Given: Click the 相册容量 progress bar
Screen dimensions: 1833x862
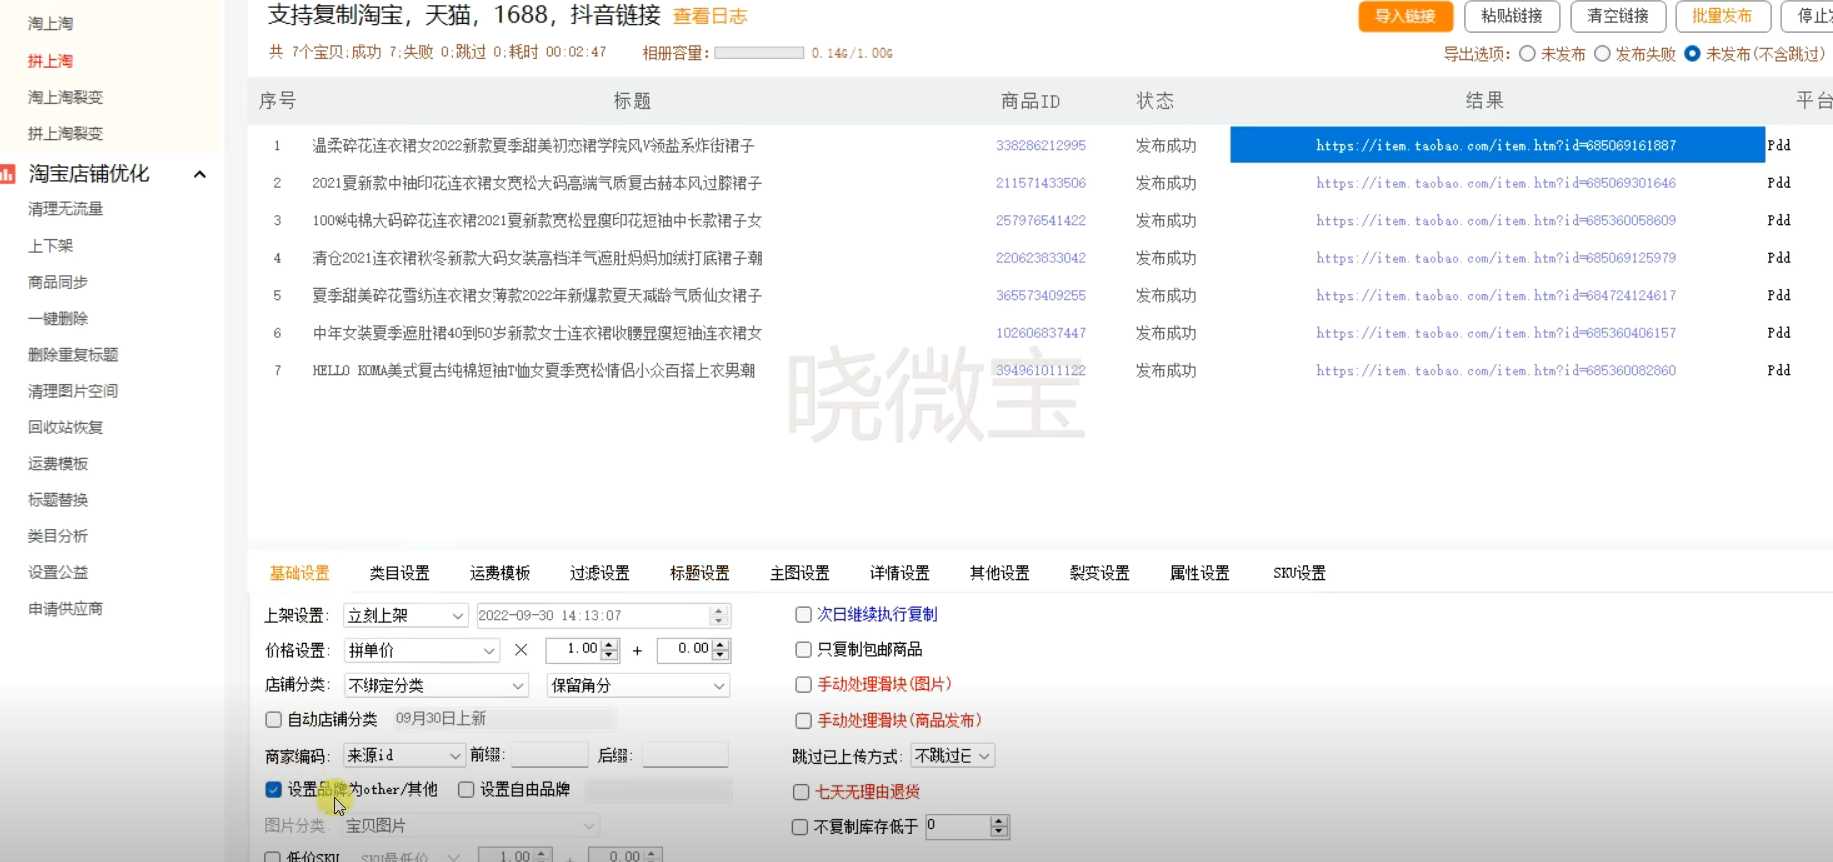Looking at the screenshot, I should [759, 53].
